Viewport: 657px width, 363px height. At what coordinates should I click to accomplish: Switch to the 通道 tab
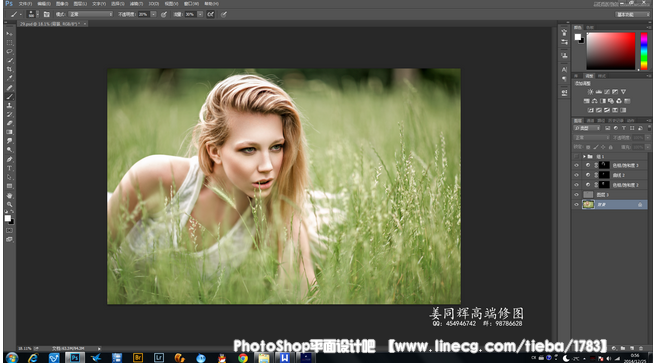point(590,120)
